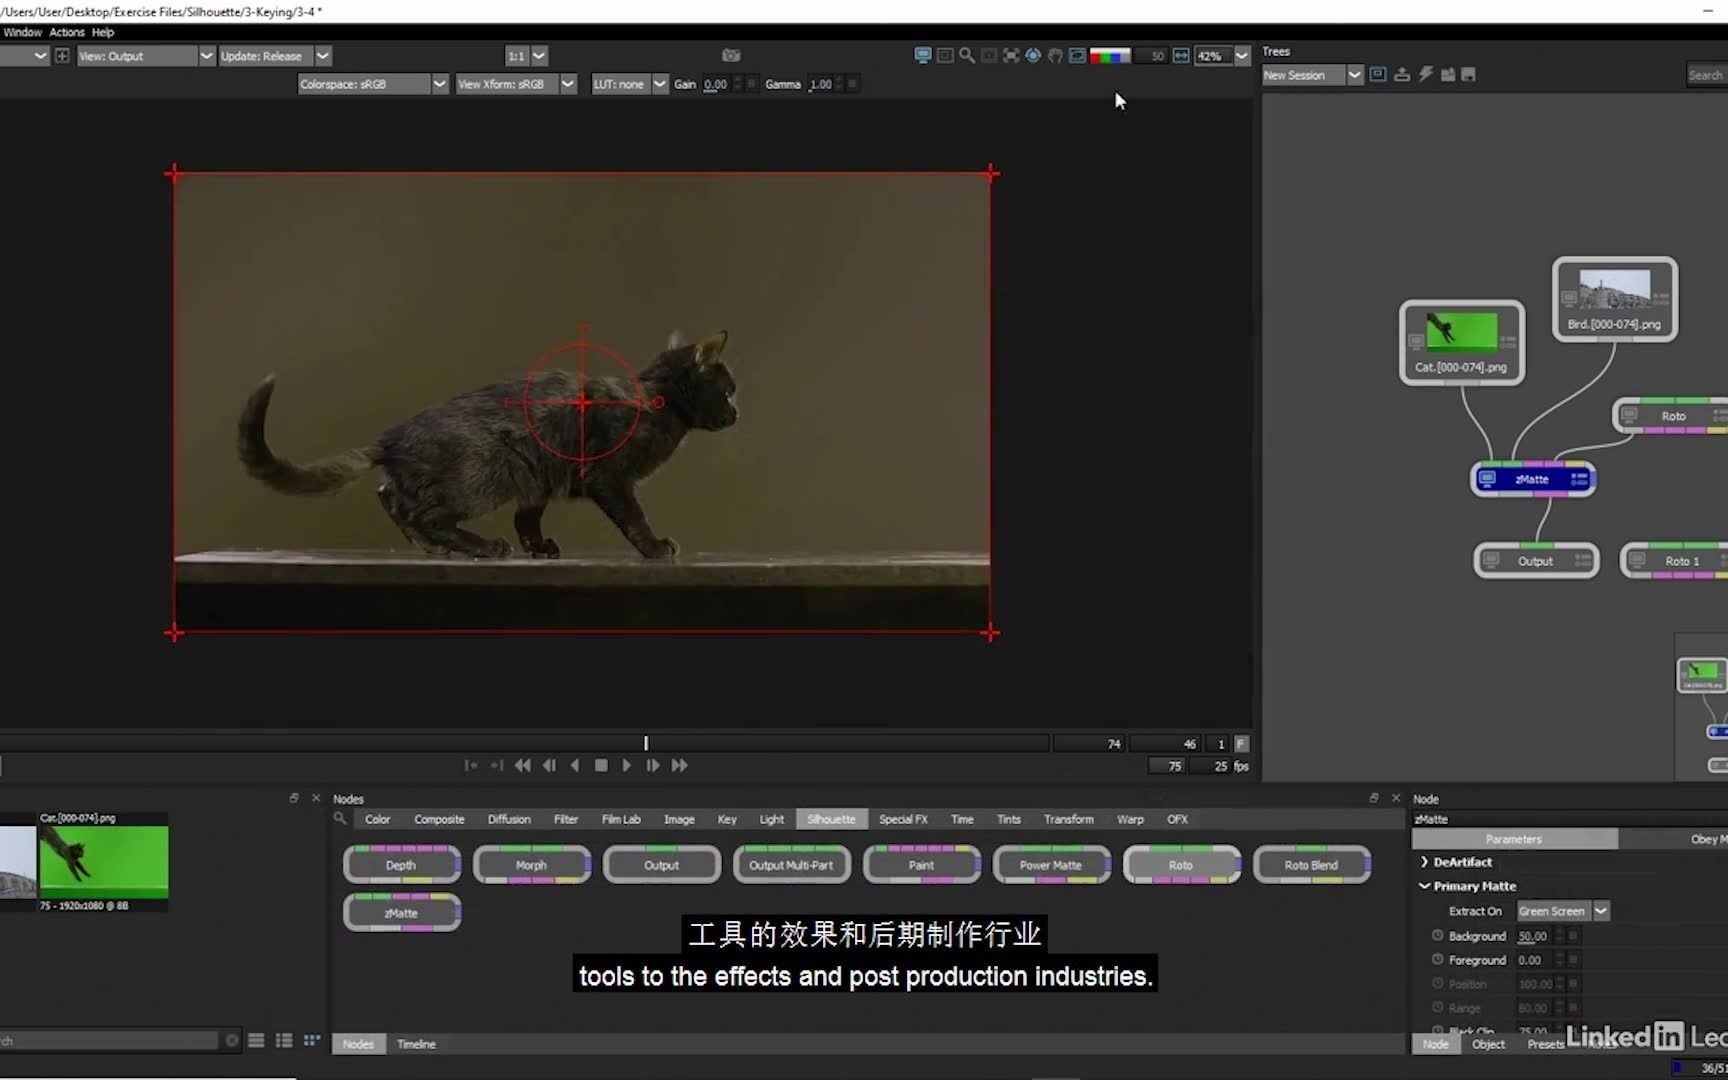Click the import/download icon in Trees toolbar
Screen dimensions: 1728x1080
(x=1402, y=74)
